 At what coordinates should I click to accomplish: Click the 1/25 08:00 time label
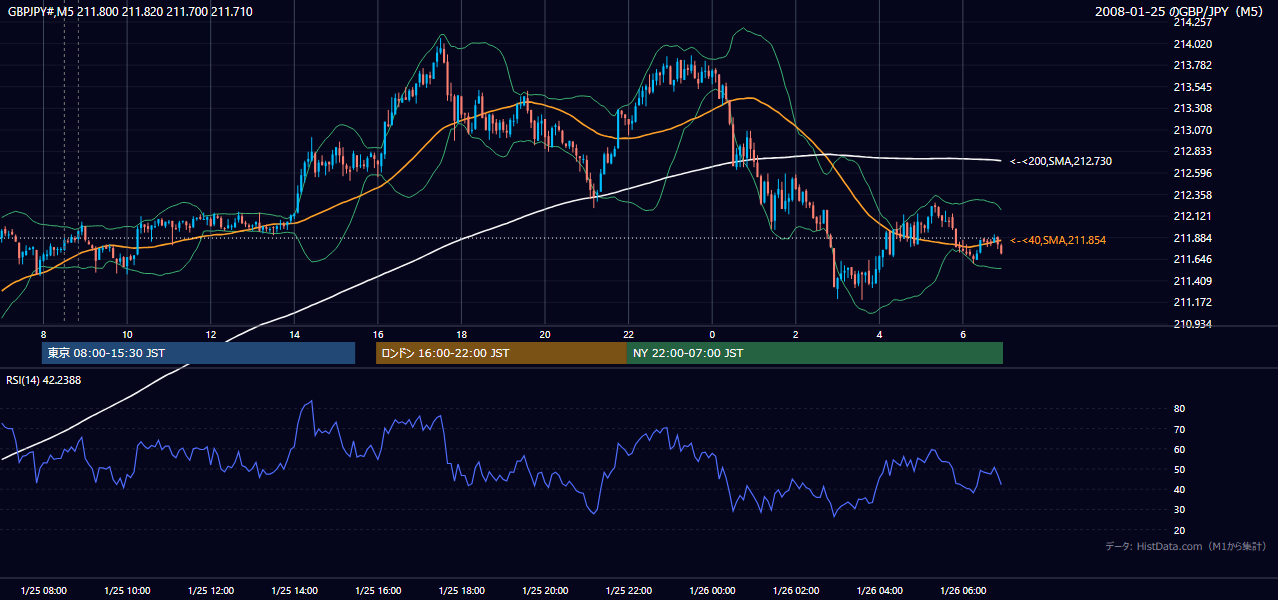click(43, 590)
